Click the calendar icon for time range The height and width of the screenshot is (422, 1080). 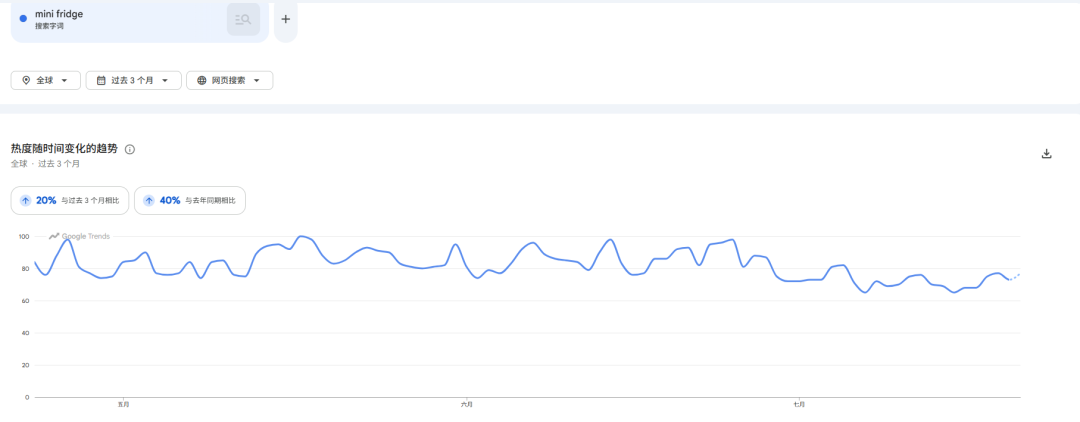101,81
